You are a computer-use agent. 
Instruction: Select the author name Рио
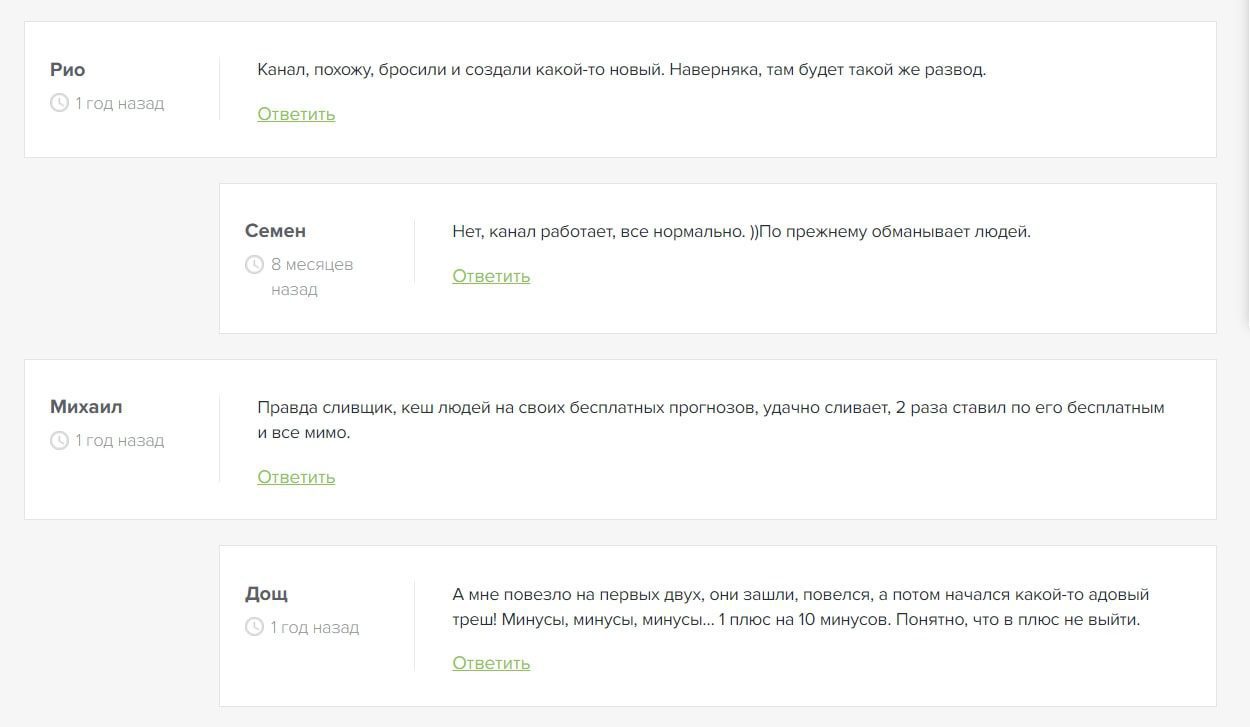(68, 70)
